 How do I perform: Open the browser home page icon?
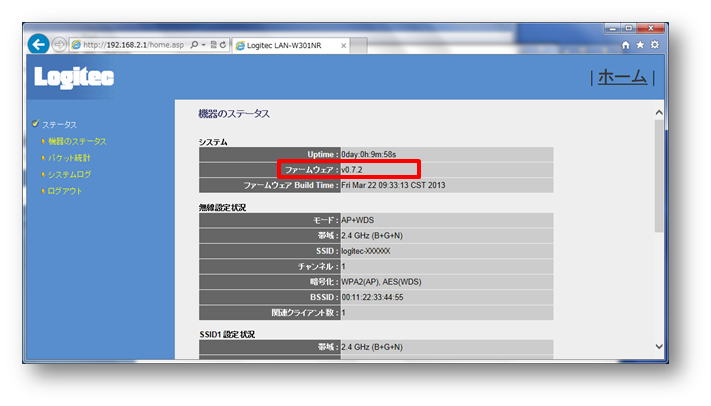click(626, 44)
